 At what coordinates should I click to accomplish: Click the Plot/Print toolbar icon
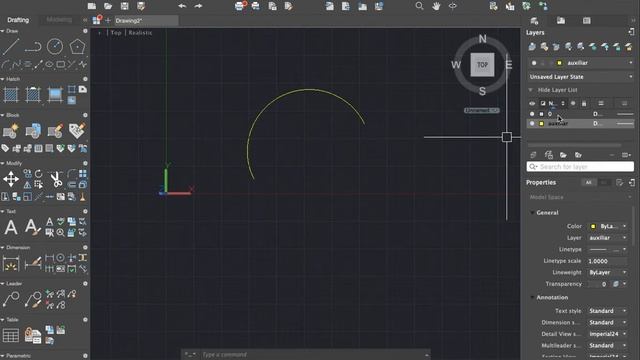pos(240,6)
